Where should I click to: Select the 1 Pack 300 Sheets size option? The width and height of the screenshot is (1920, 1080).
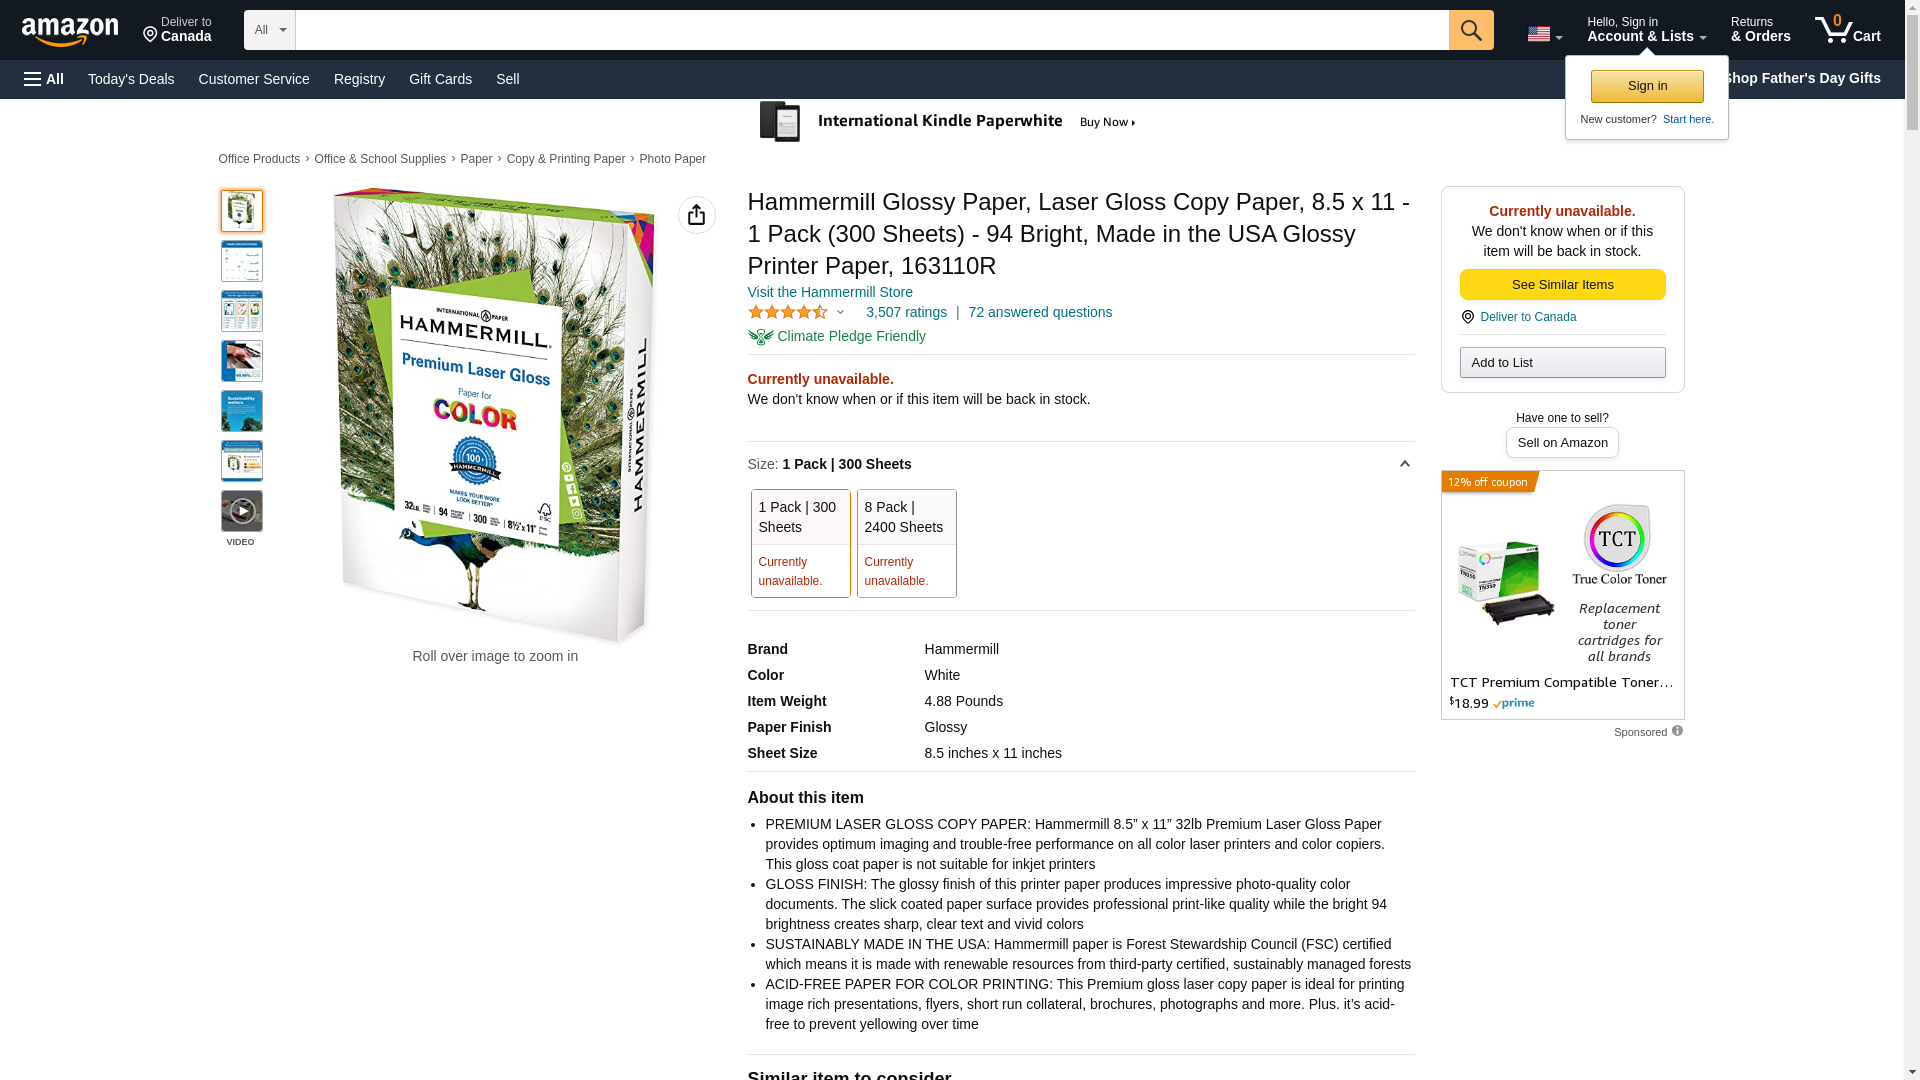click(x=801, y=543)
